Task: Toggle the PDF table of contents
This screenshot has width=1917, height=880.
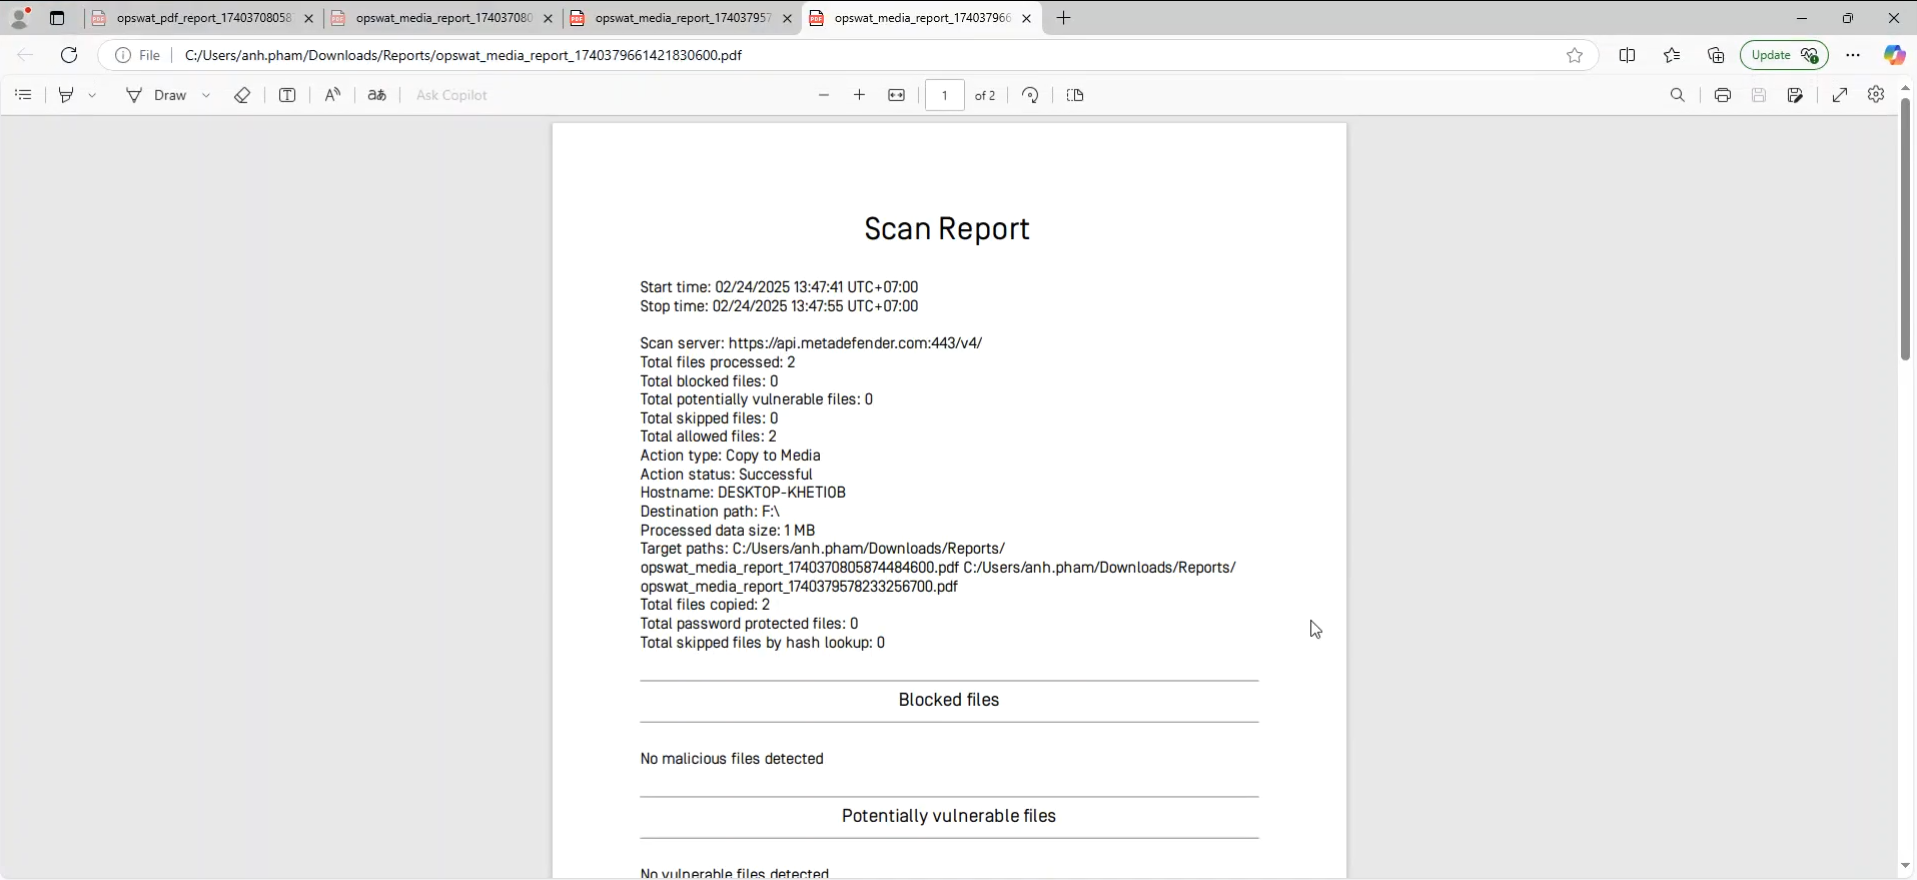Action: tap(24, 95)
